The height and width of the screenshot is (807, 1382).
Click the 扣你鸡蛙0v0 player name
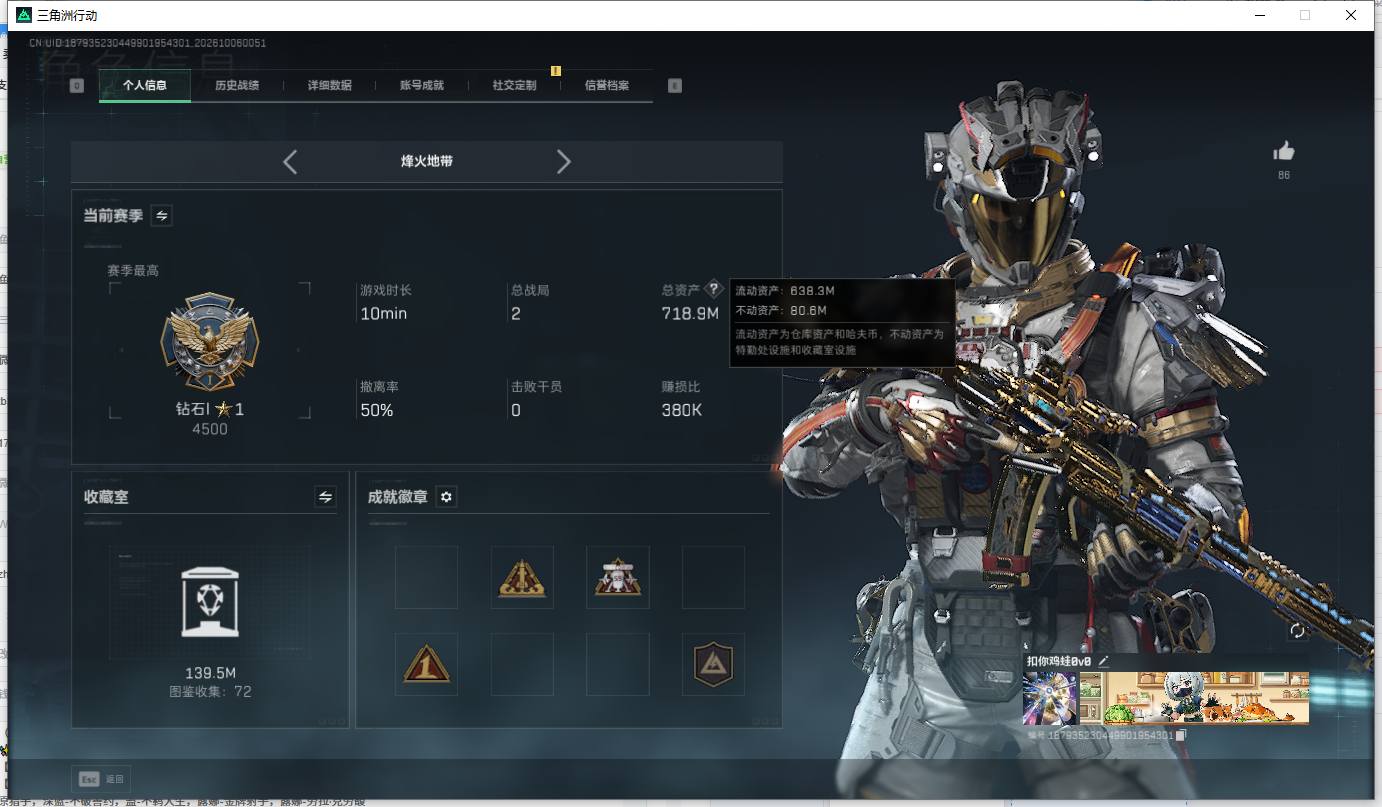[x=1060, y=661]
